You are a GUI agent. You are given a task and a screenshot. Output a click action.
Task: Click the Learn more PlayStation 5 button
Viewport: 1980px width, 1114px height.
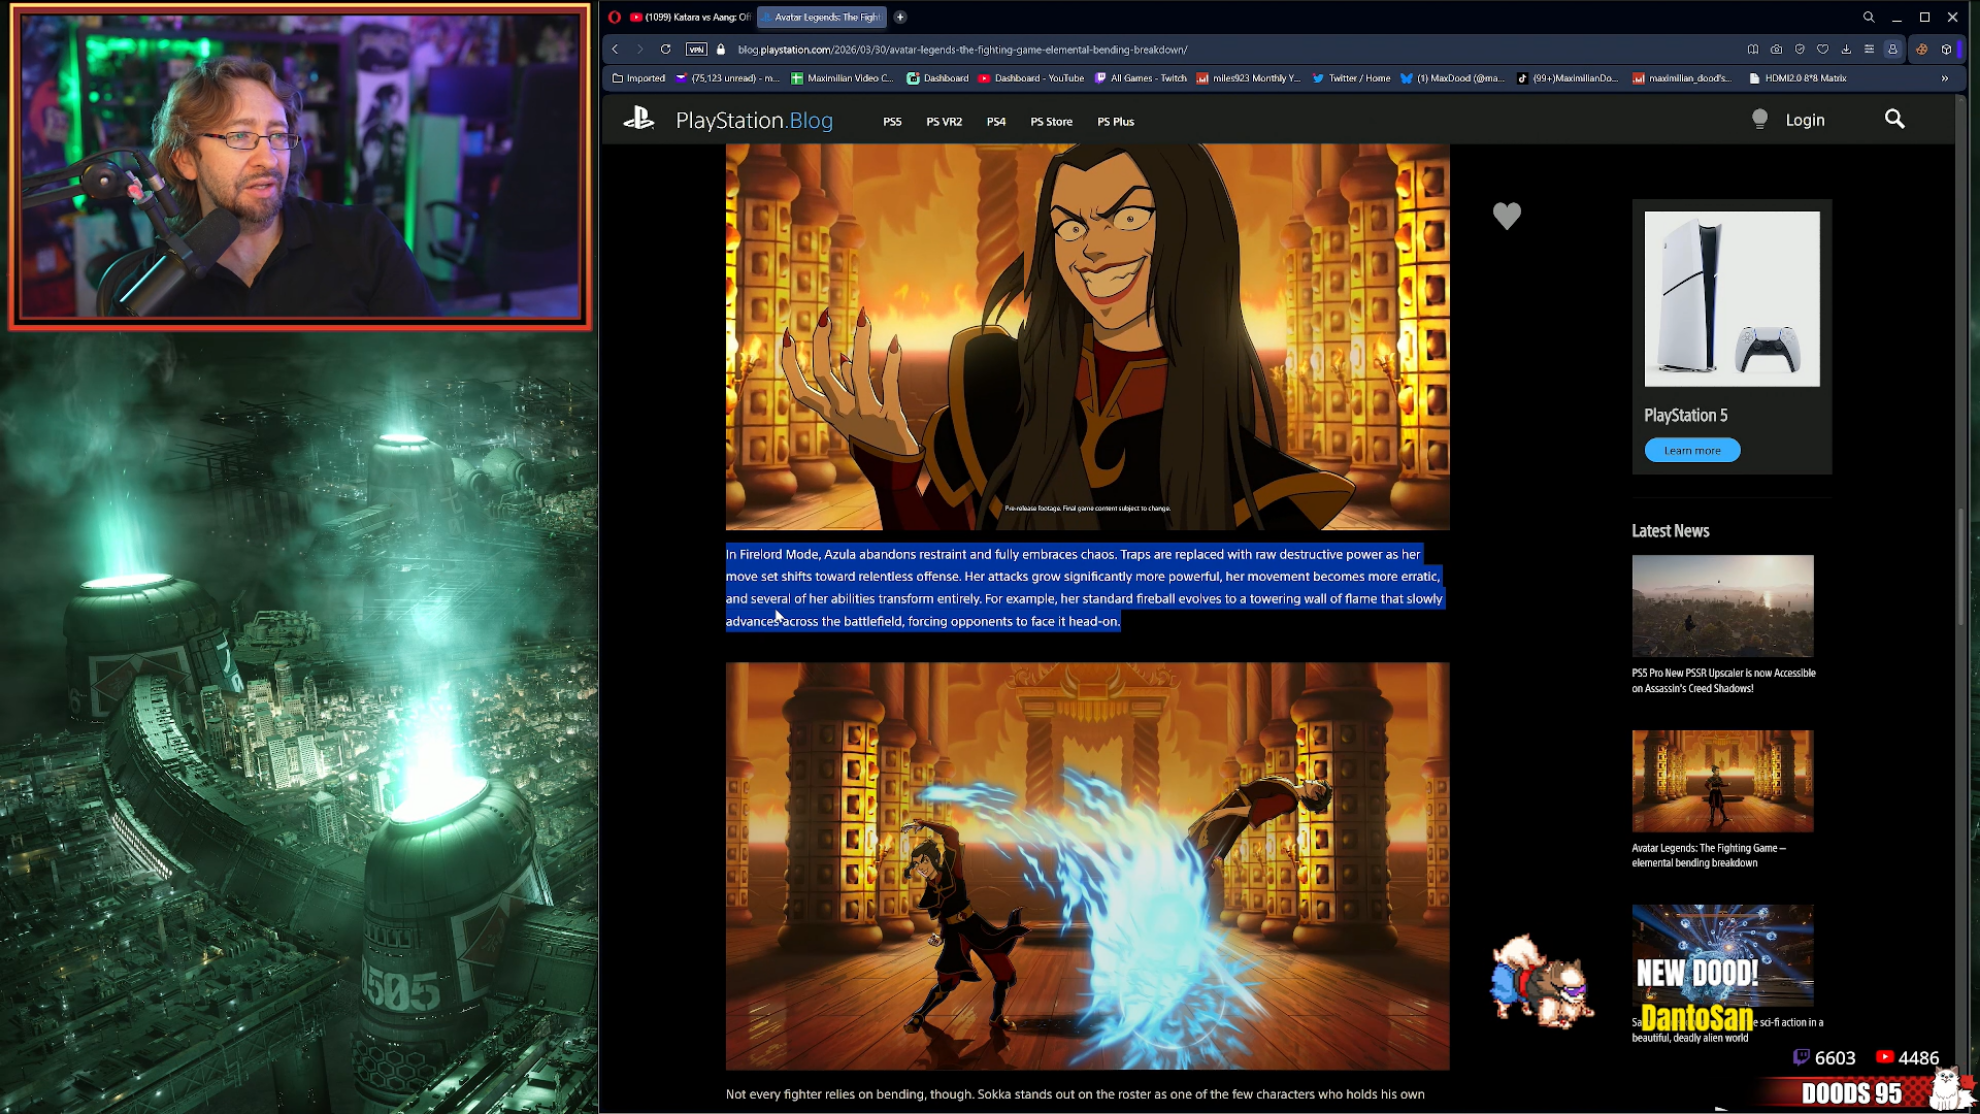[1692, 451]
